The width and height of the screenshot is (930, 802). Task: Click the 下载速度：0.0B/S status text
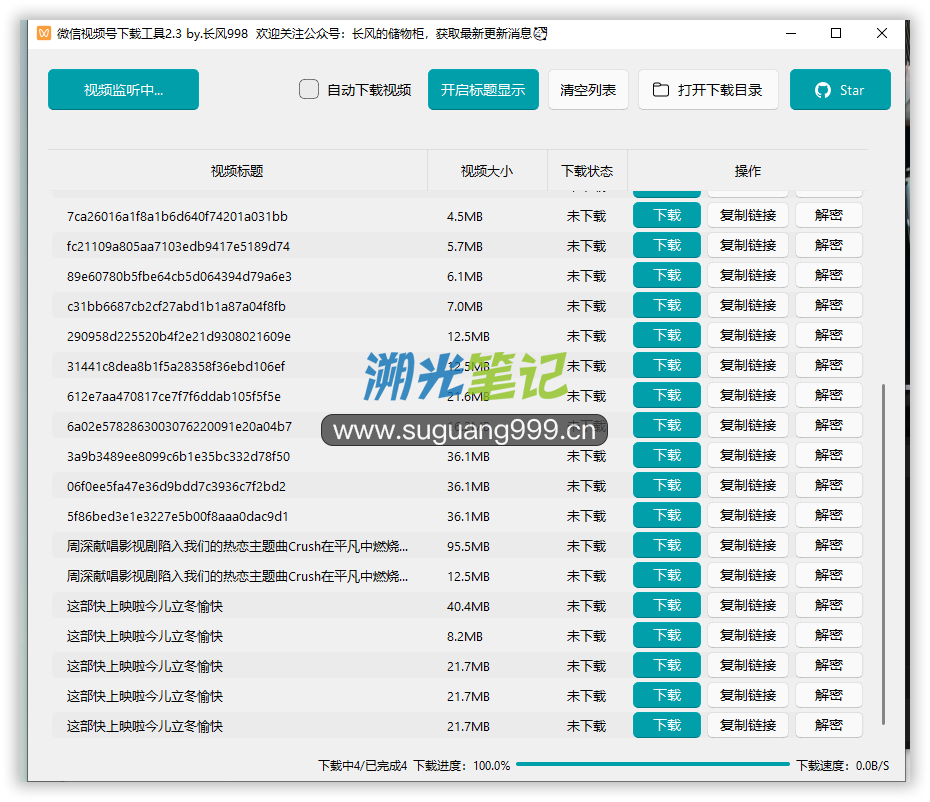(x=842, y=766)
